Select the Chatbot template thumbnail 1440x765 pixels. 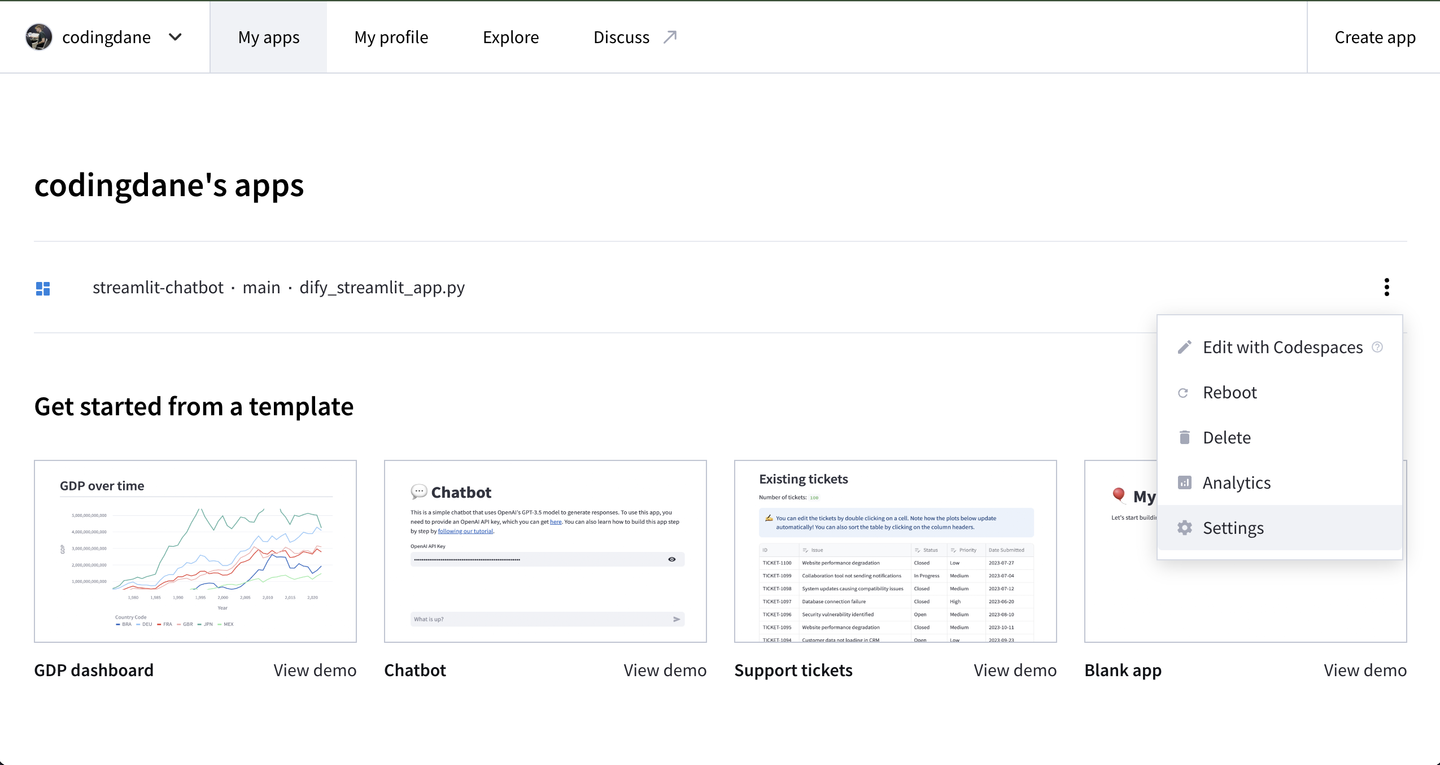pyautogui.click(x=545, y=551)
